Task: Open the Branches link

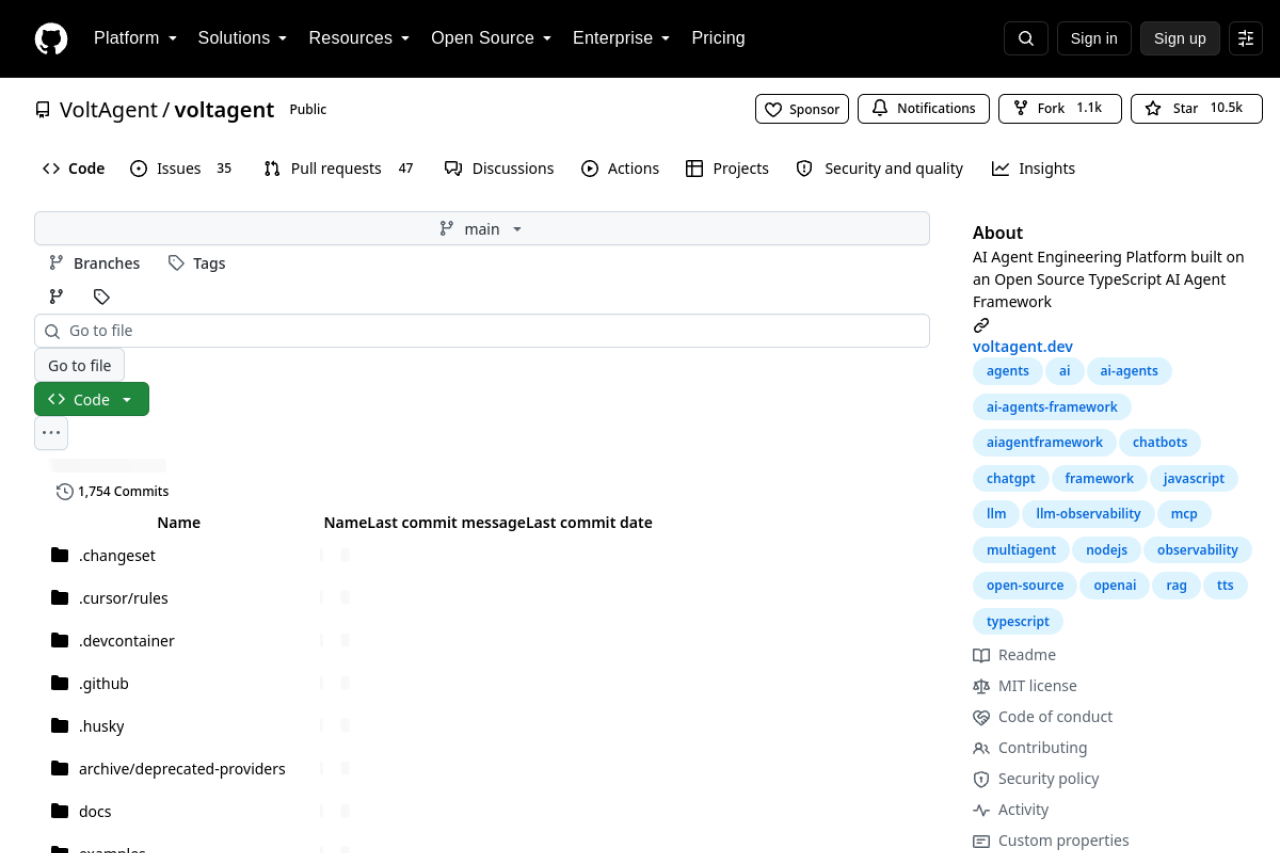Action: point(94,263)
